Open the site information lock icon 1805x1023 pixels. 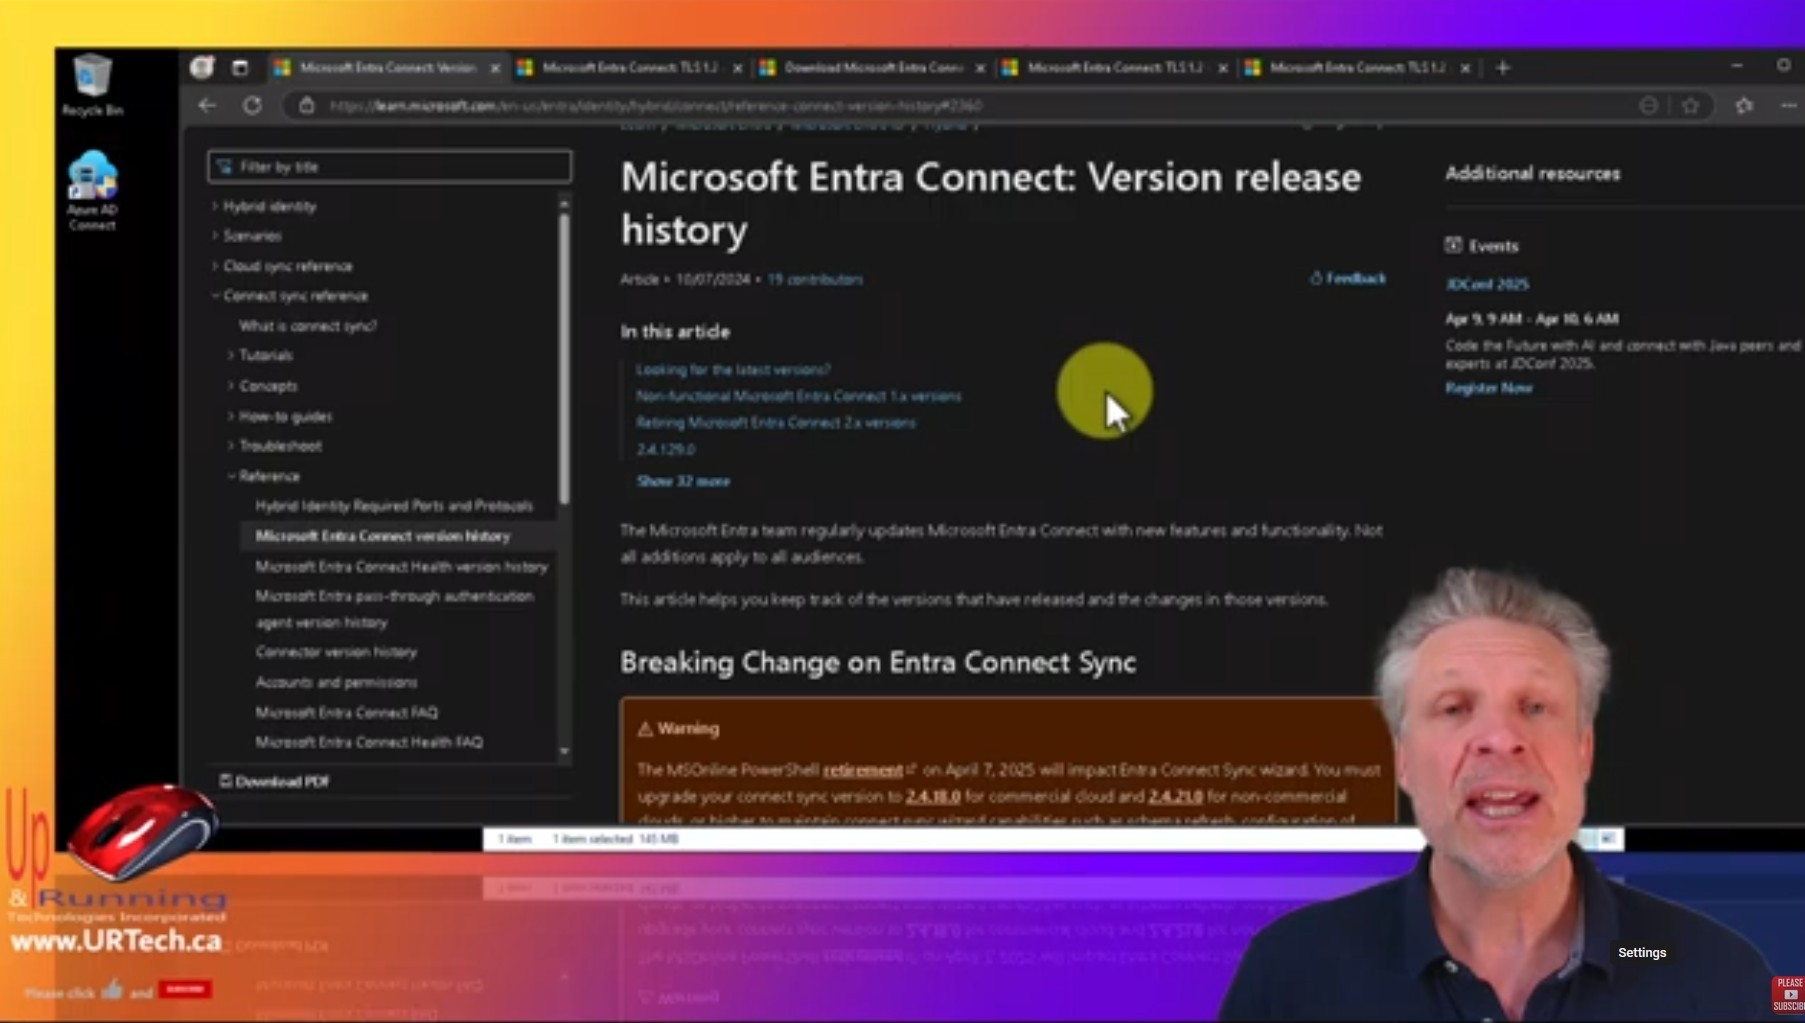click(x=307, y=105)
